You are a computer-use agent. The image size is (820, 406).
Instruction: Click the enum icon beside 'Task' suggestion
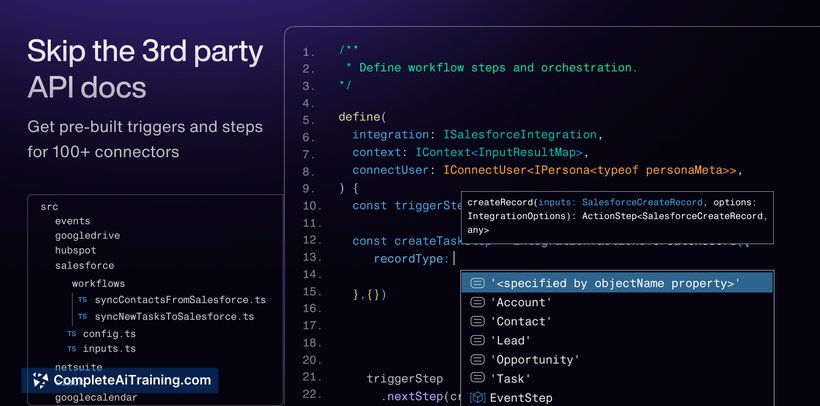point(477,378)
